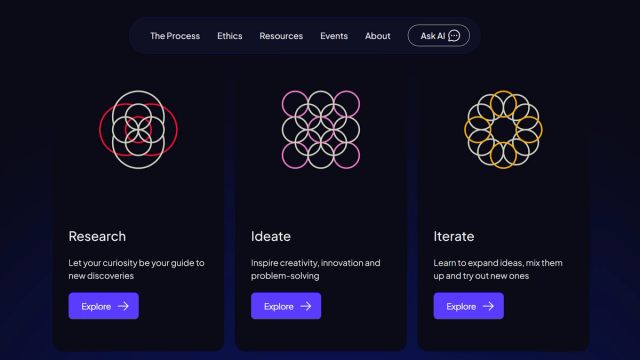Open the About page
Screen dimensions: 640x360
[378, 36]
